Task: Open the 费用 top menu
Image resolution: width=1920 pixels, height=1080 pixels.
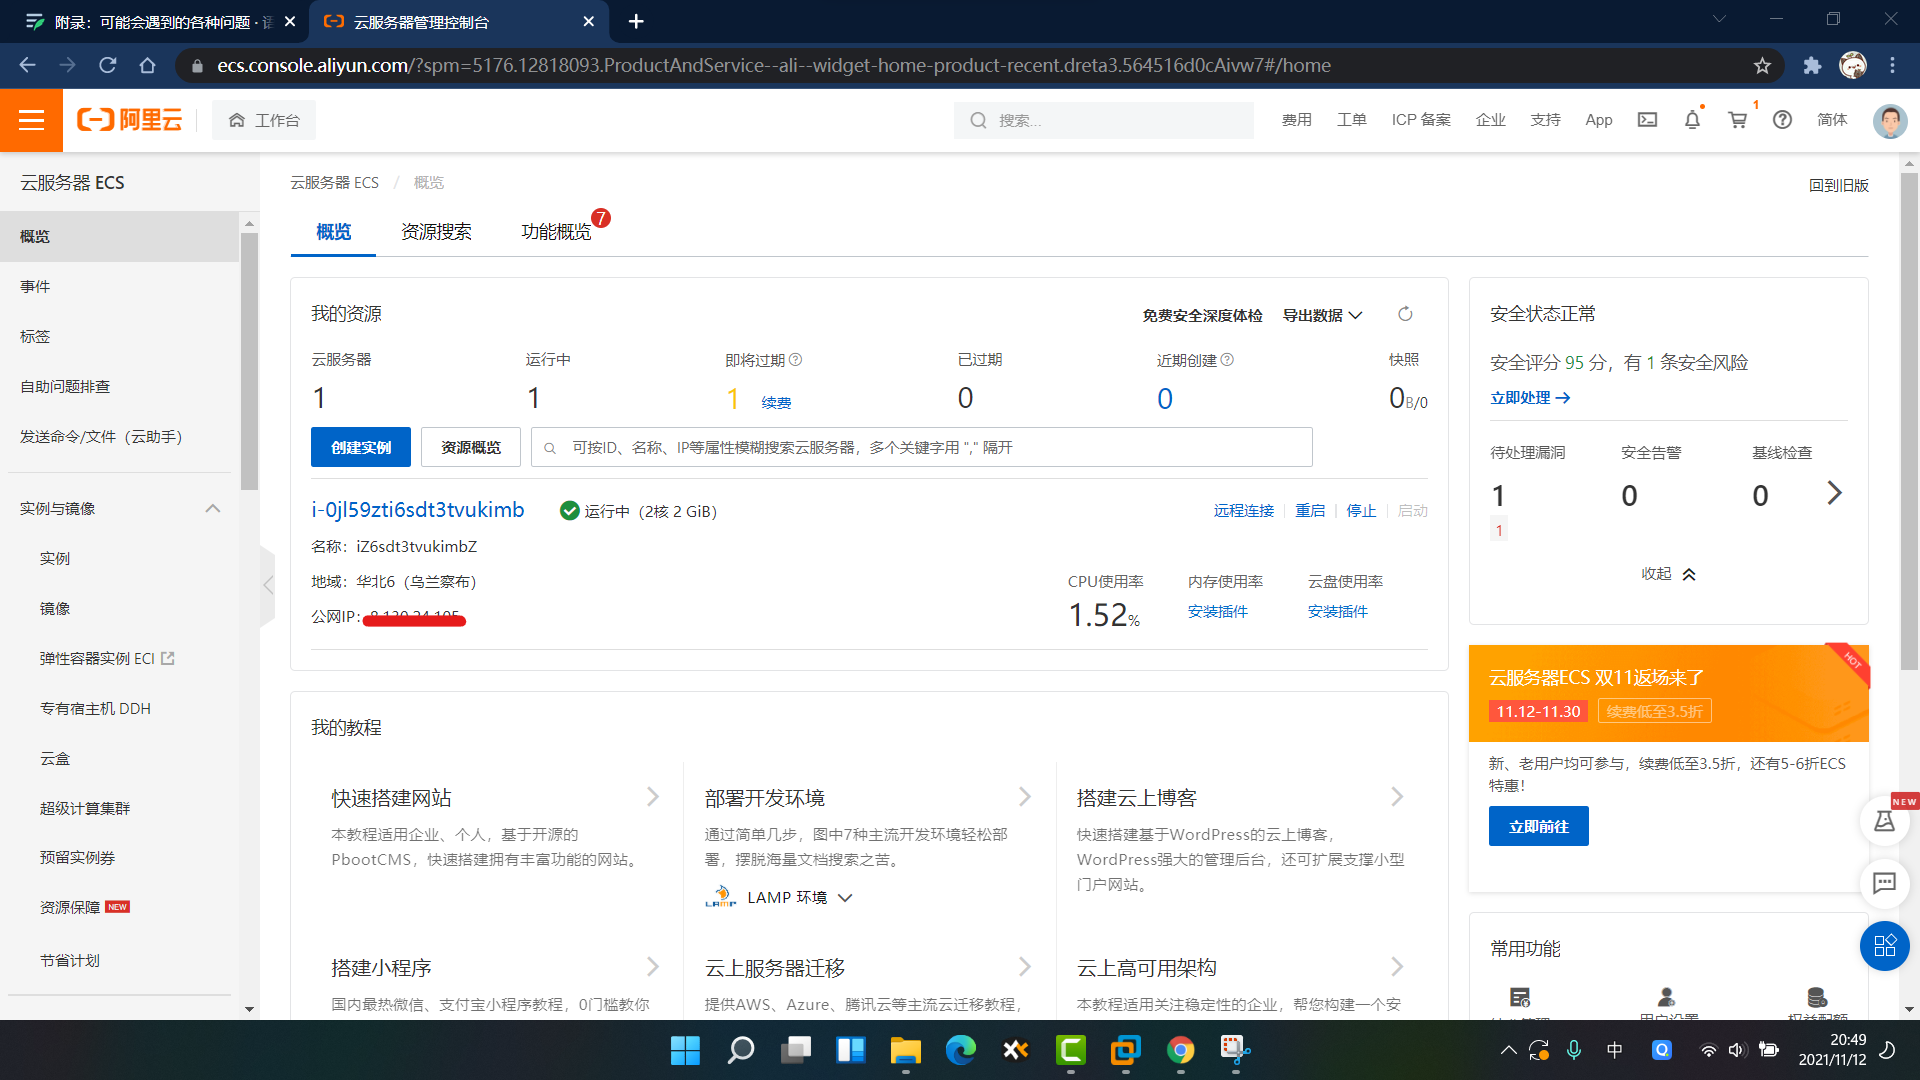Action: coord(1296,120)
